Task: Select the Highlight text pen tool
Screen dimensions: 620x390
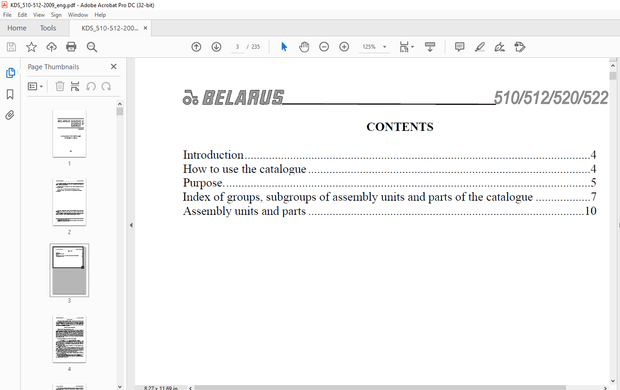Action: coord(480,47)
